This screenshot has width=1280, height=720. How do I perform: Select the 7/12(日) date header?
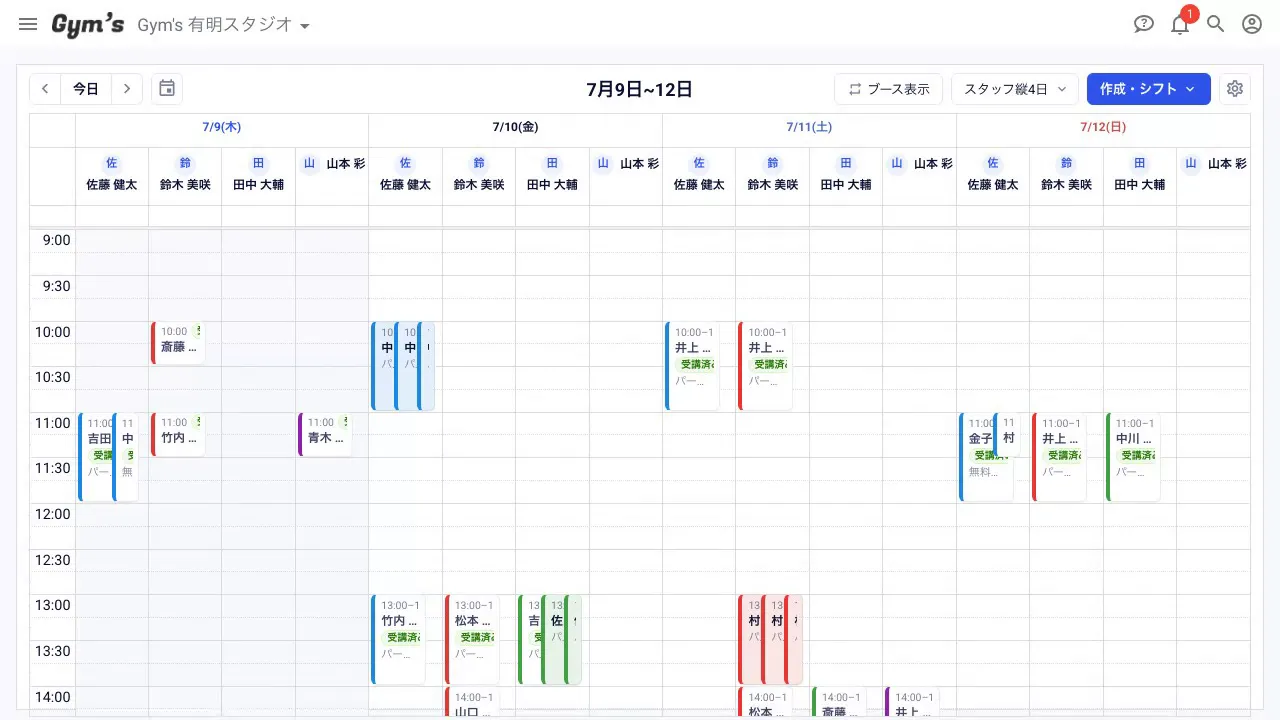(1103, 127)
